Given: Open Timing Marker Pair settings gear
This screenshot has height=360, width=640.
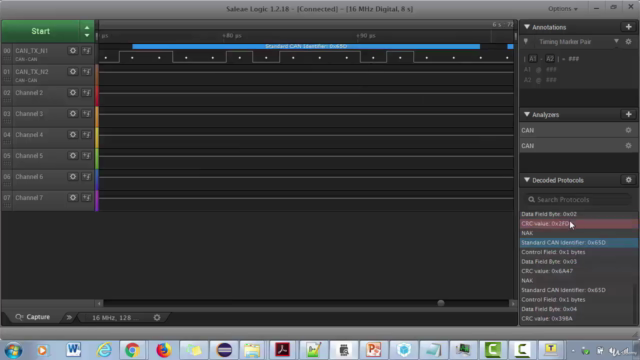Looking at the screenshot, I should coord(629,42).
